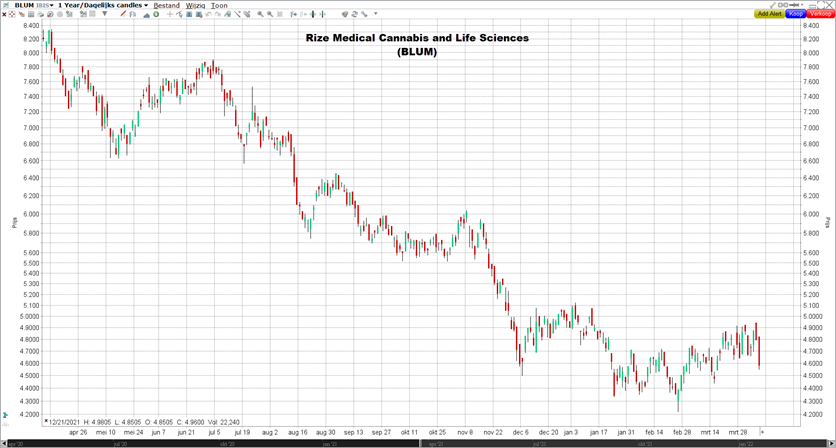This screenshot has width=836, height=448.
Task: Open the Bestand menu
Action: tap(166, 5)
